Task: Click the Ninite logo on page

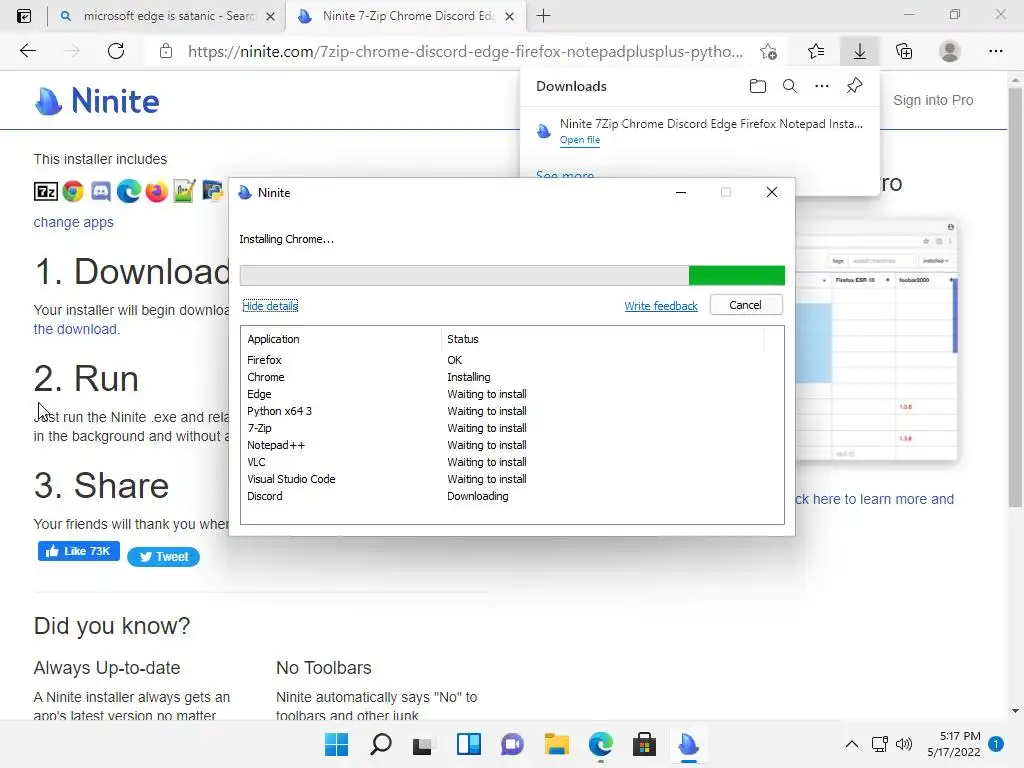Action: (x=97, y=101)
